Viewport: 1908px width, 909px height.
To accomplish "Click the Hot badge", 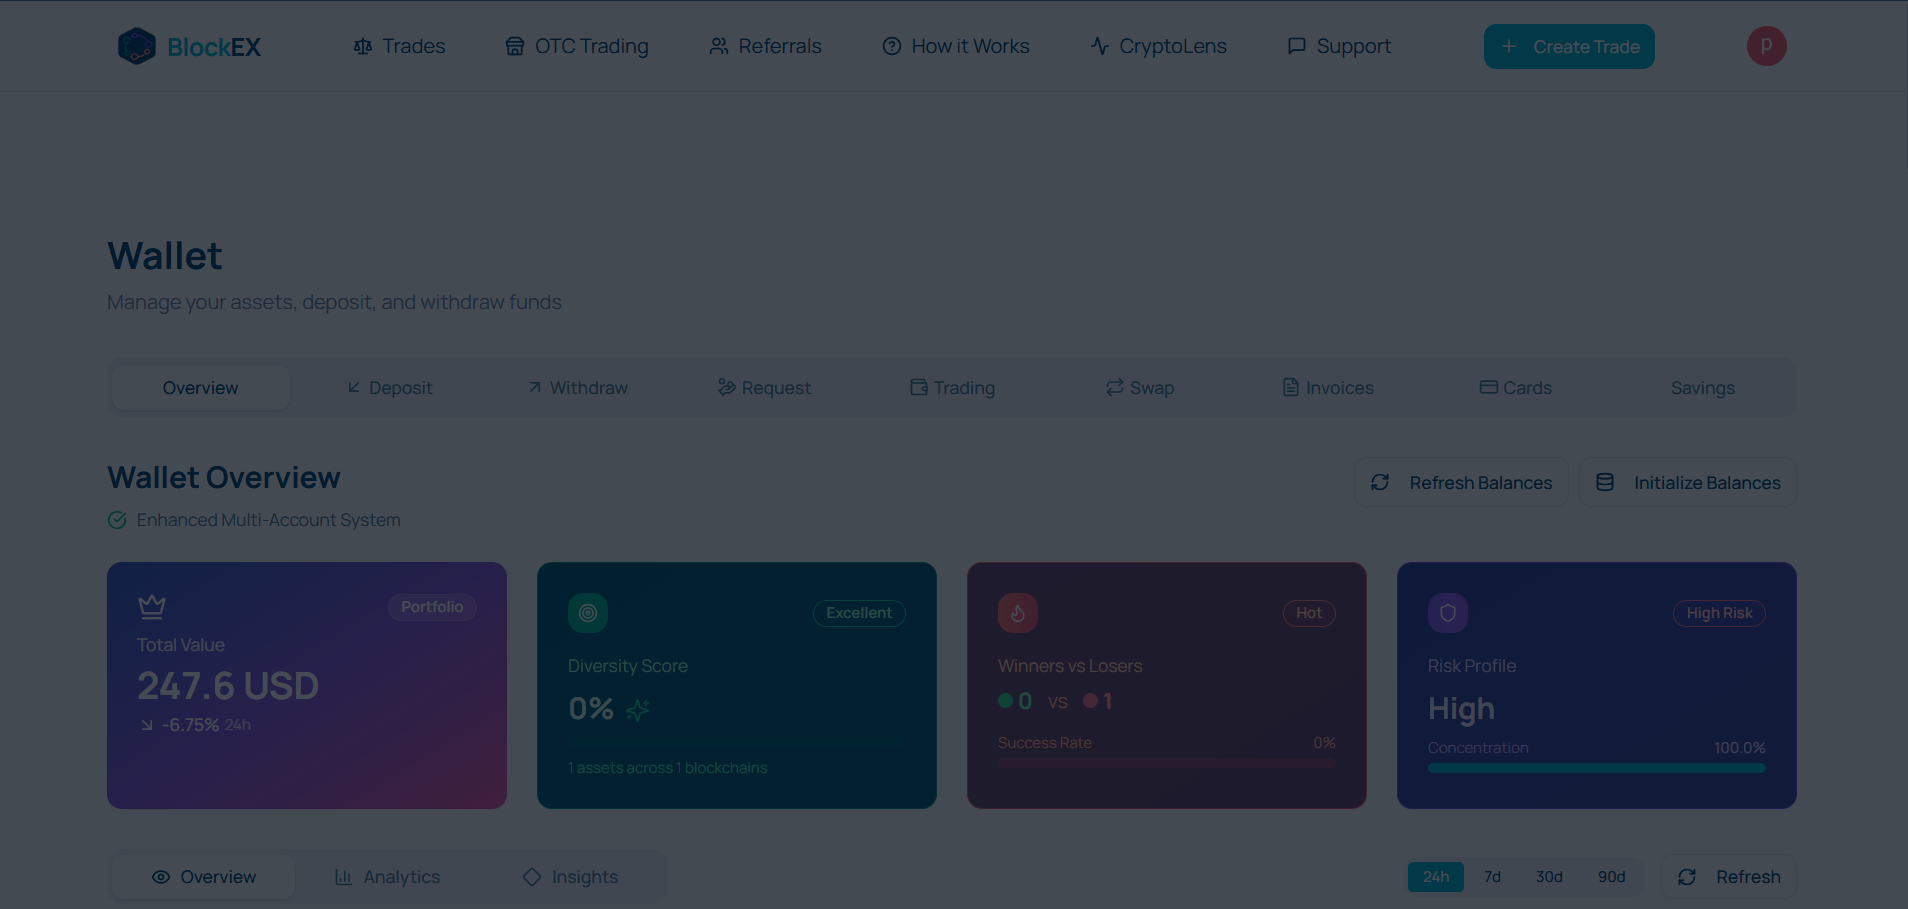I will [1309, 613].
